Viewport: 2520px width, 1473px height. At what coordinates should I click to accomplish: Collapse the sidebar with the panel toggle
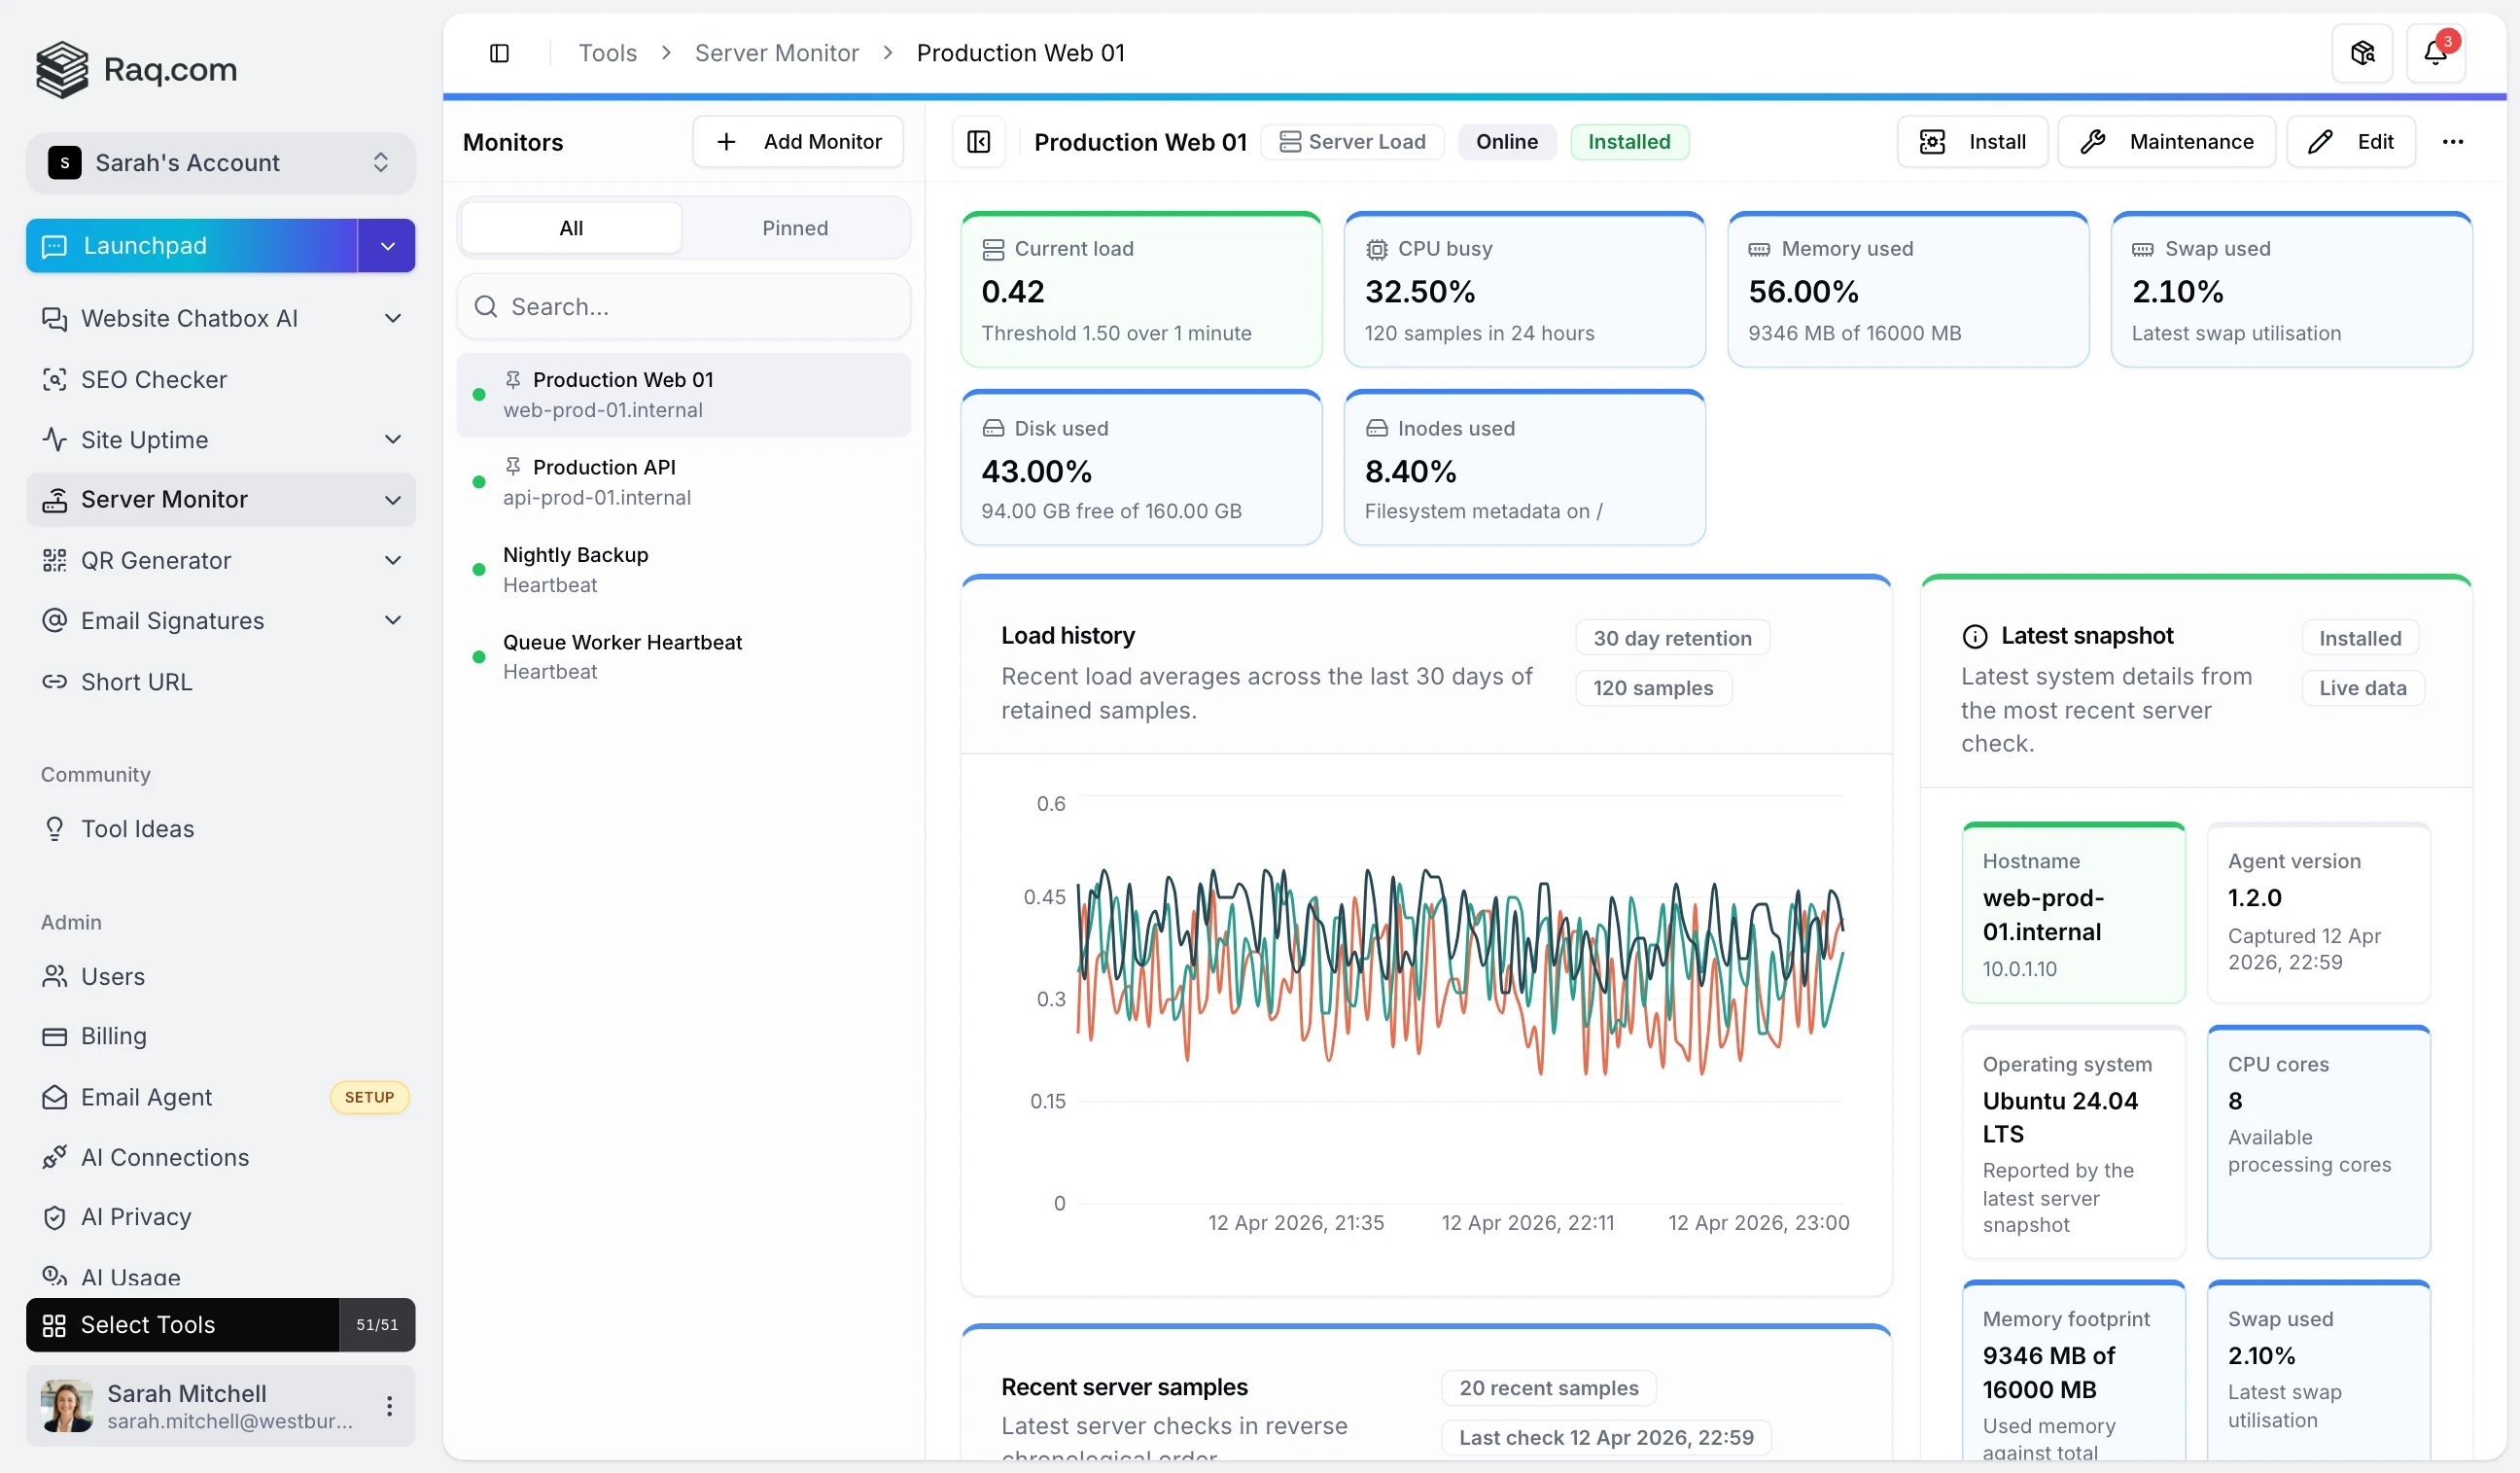point(500,52)
